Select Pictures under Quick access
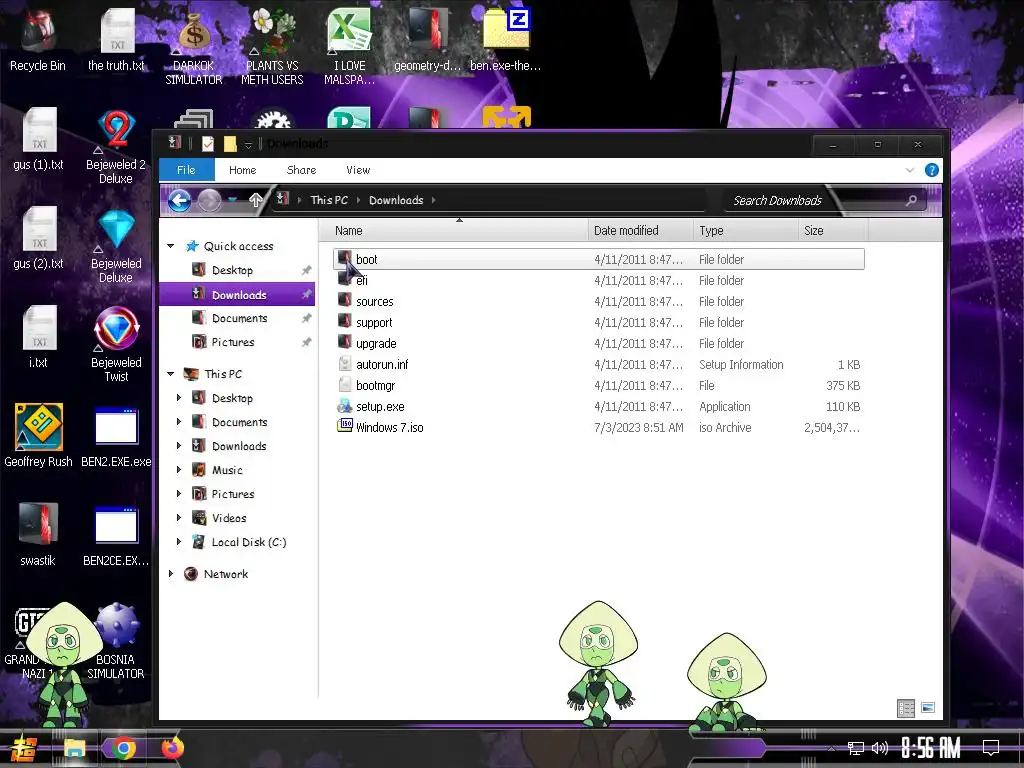Image resolution: width=1024 pixels, height=768 pixels. click(237, 342)
